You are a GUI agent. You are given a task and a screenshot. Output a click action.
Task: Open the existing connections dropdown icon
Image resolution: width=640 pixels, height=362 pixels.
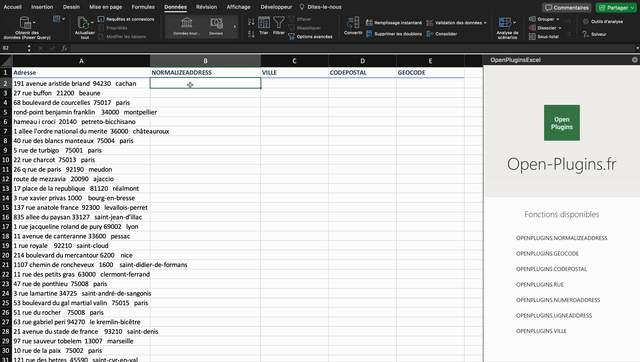coord(59,19)
